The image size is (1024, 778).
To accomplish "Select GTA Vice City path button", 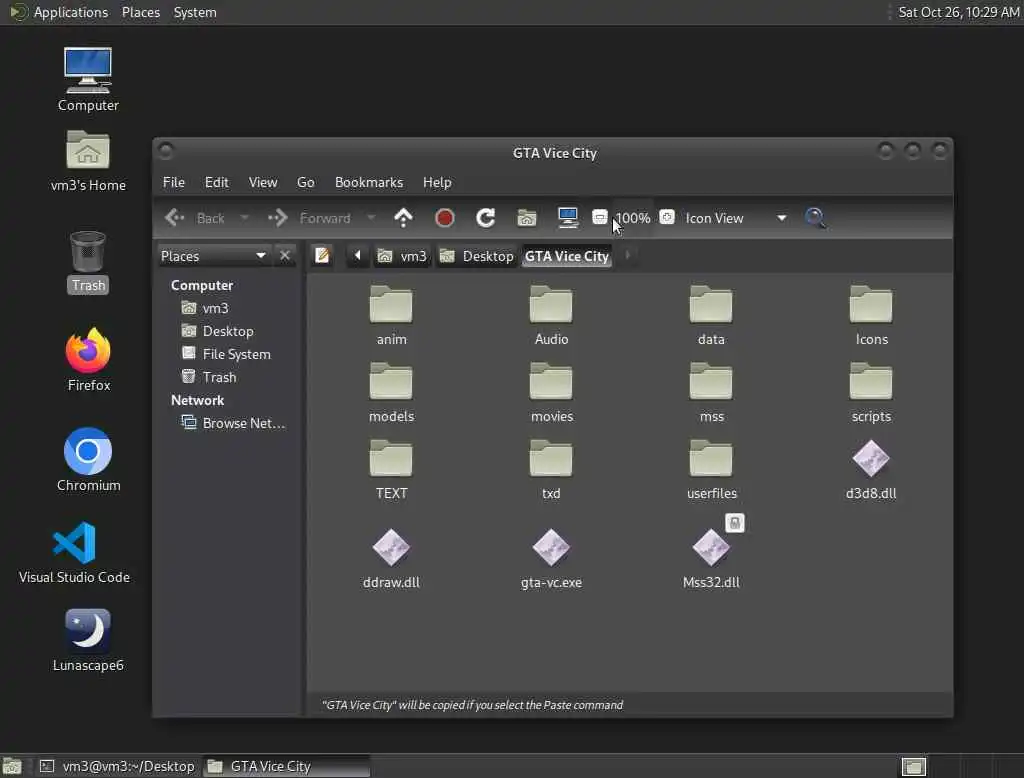I will click(x=566, y=256).
